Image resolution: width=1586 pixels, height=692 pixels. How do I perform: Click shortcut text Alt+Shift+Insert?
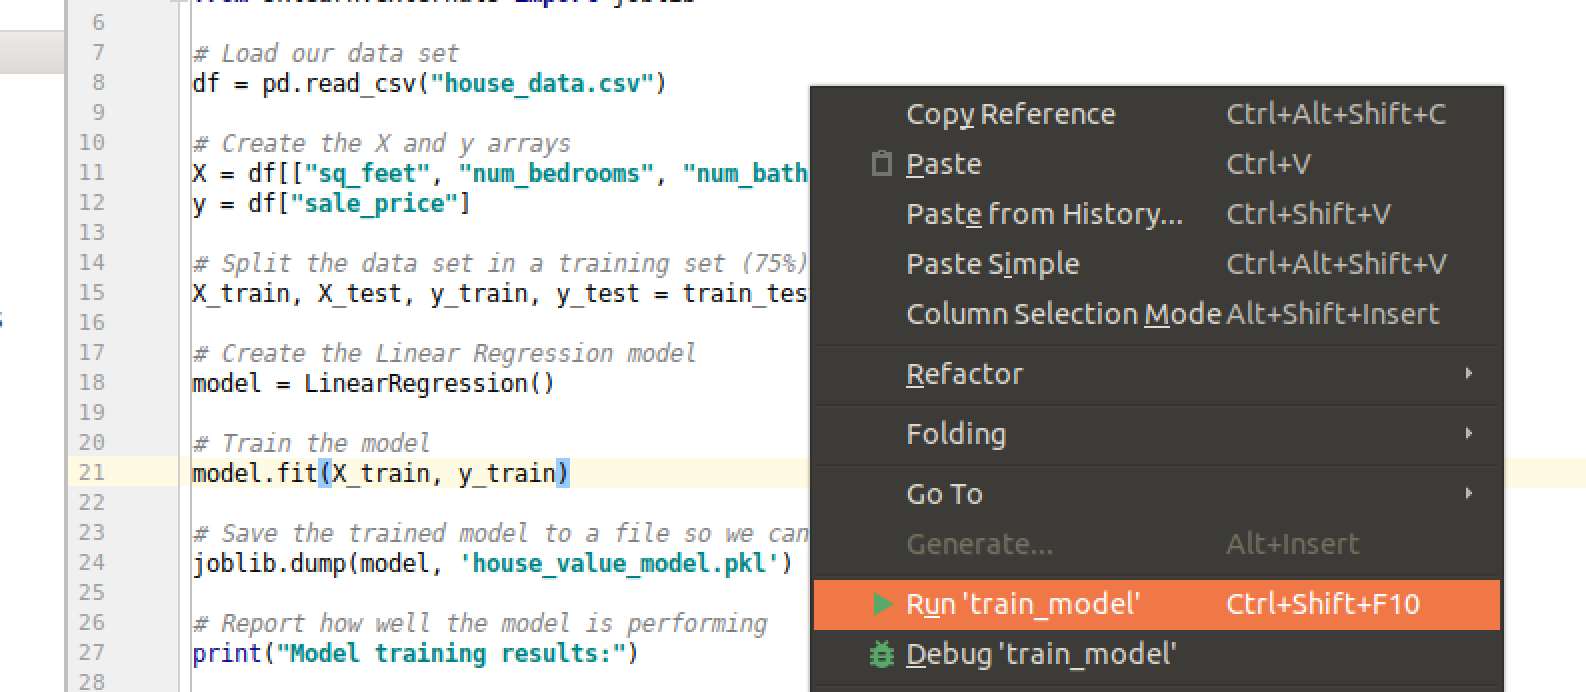(1332, 314)
